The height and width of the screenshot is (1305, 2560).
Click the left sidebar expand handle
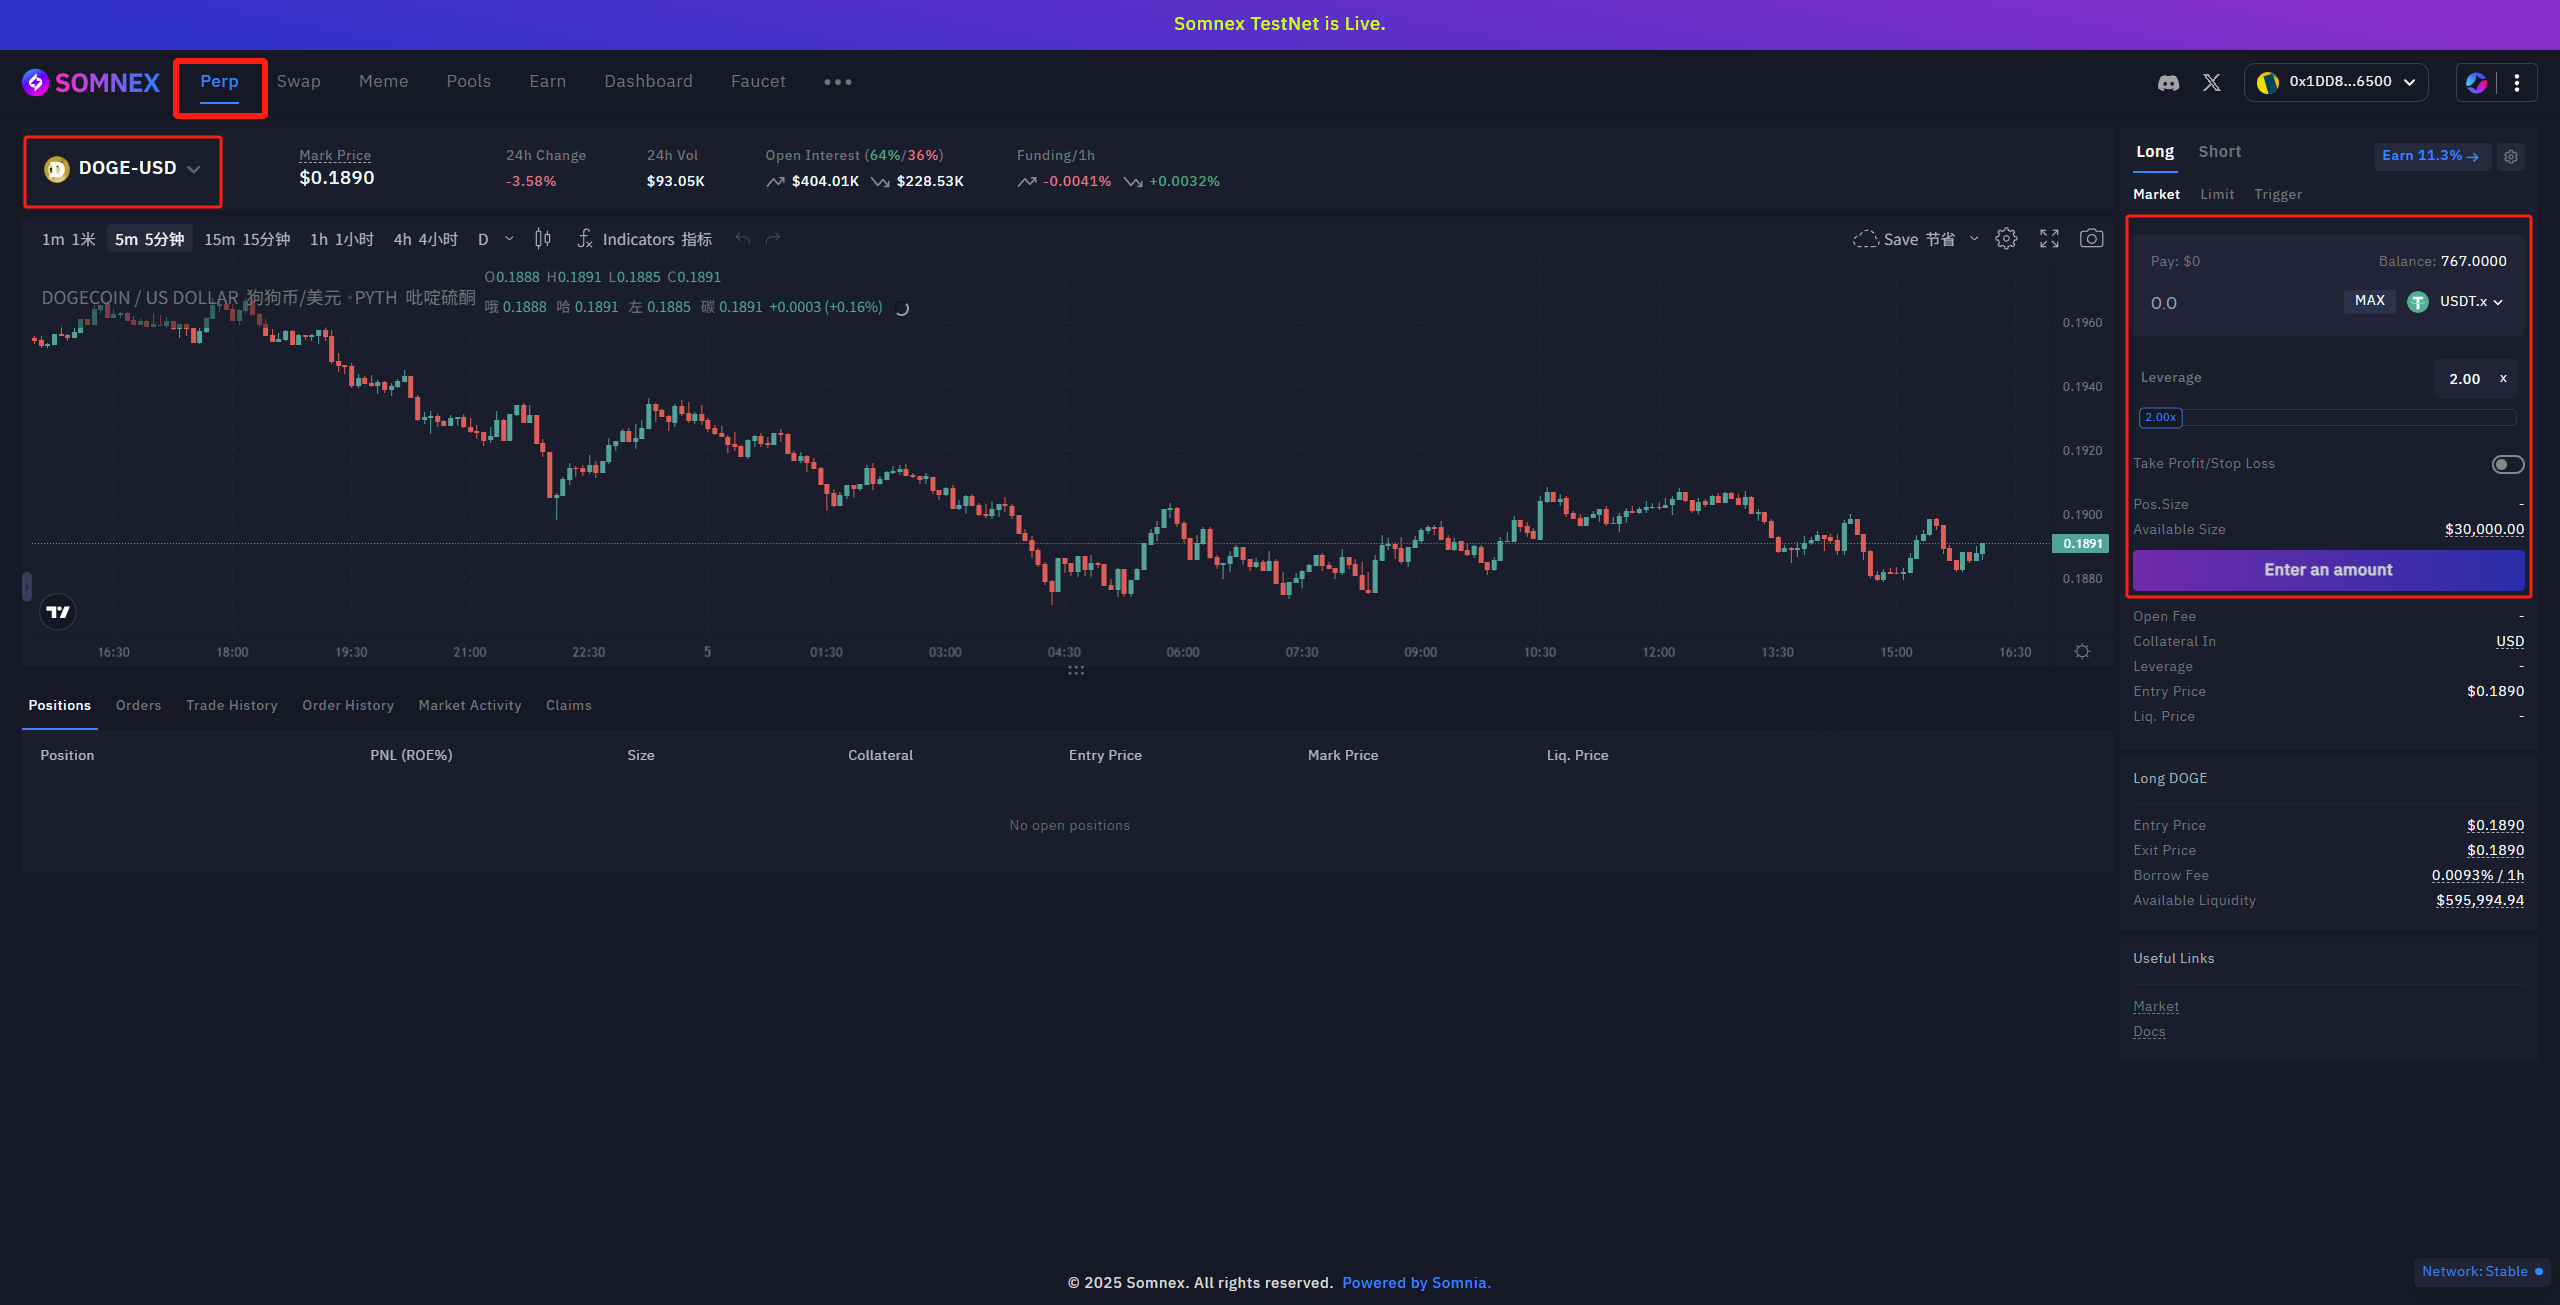pyautogui.click(x=27, y=586)
